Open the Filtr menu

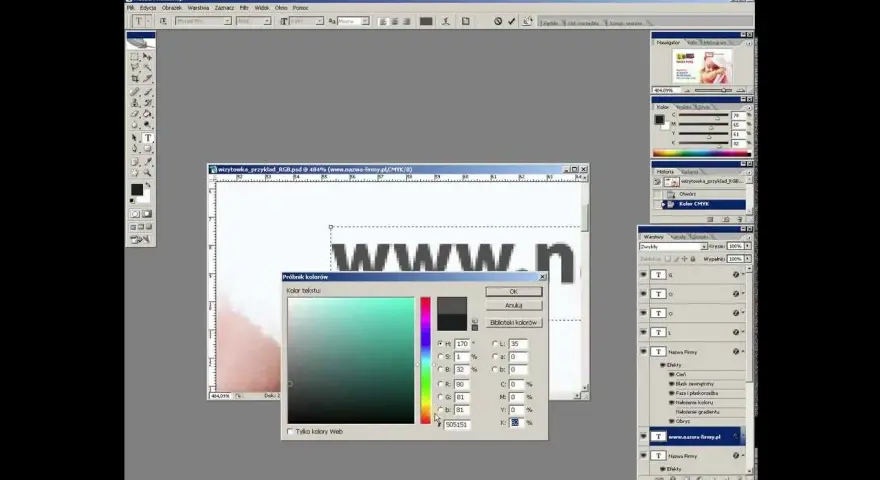[244, 8]
